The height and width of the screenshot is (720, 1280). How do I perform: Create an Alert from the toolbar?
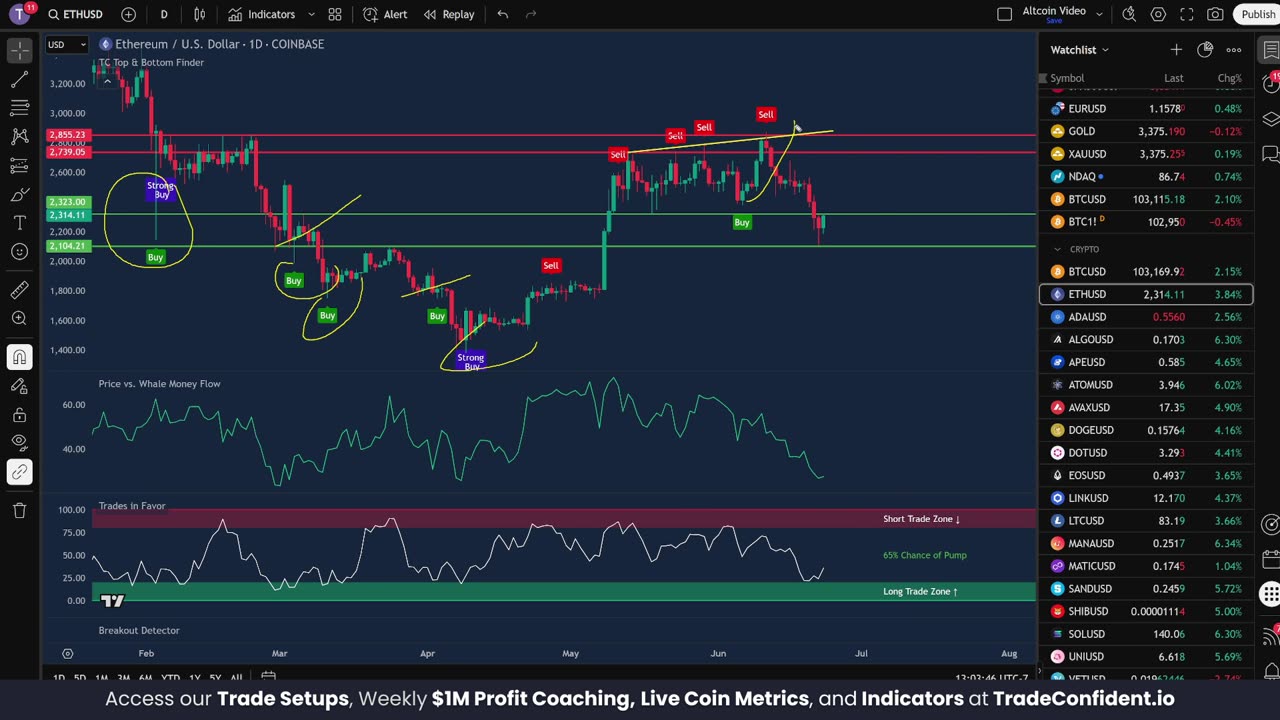click(385, 14)
